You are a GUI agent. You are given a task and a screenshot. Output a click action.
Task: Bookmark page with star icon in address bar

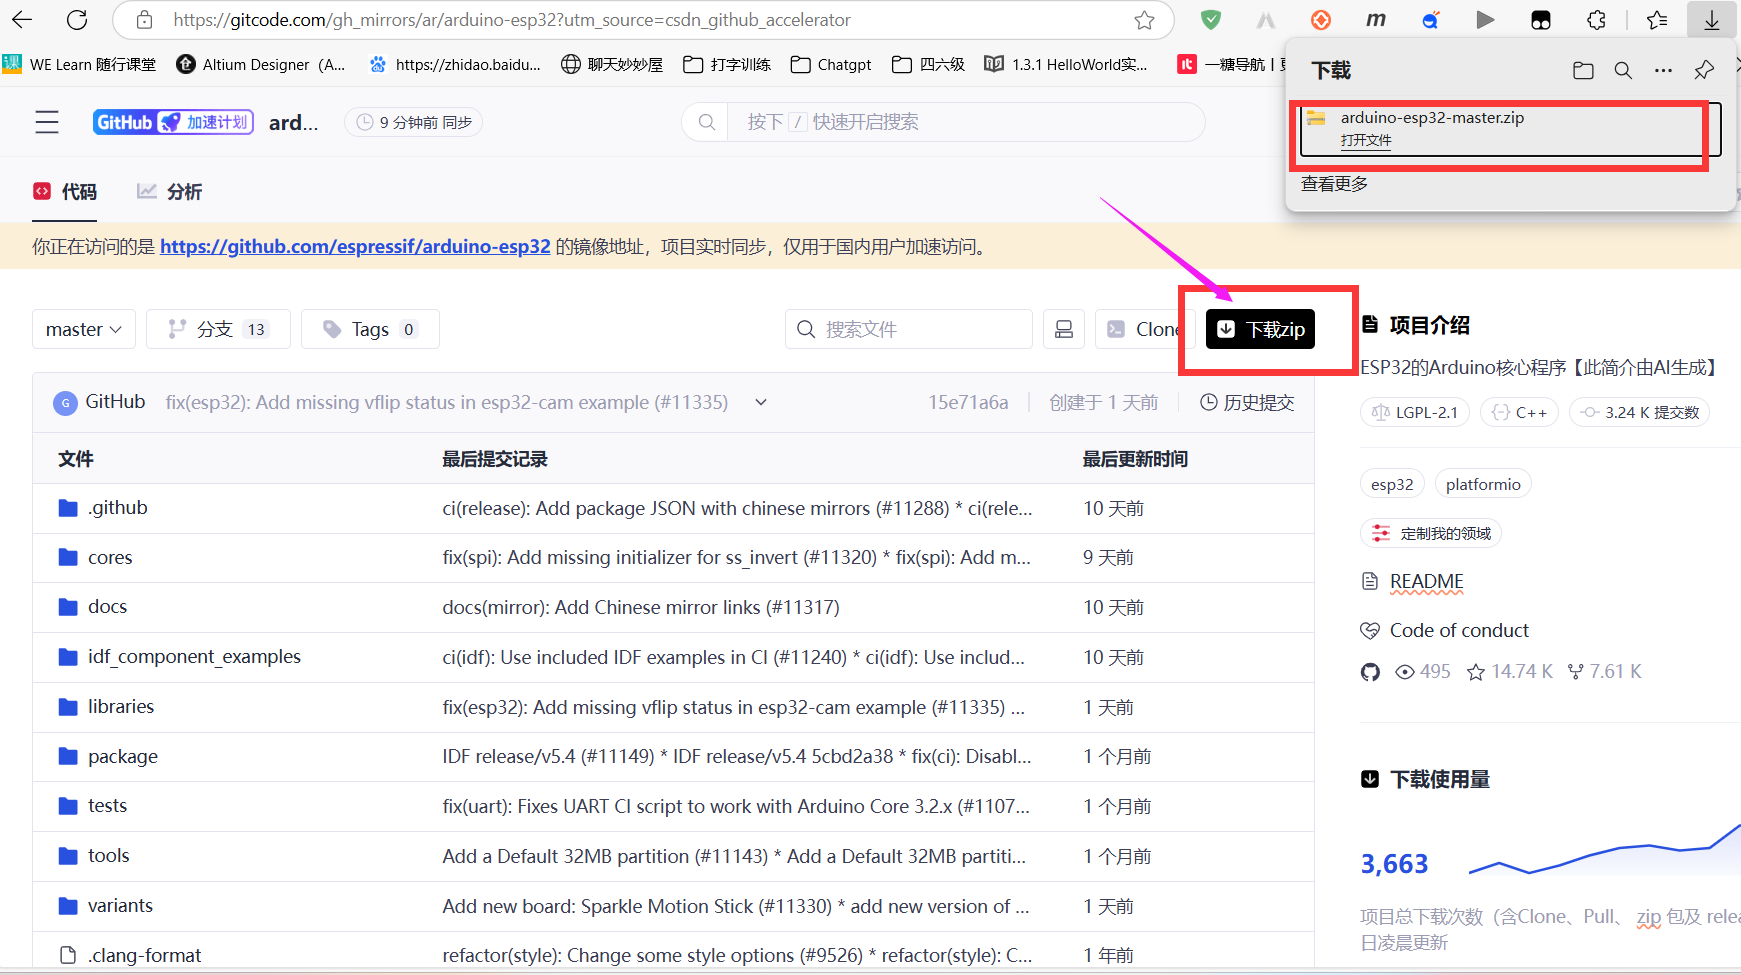pos(1144,20)
